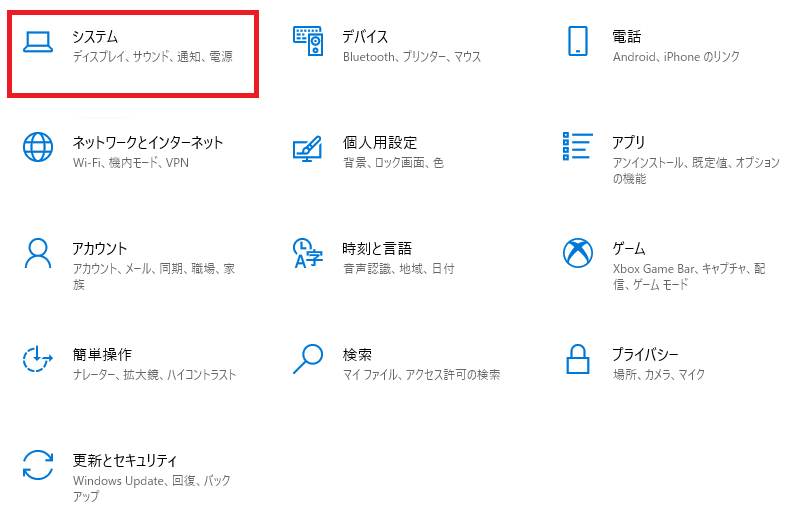Click the text 場所、カメラ、マイク

659,375
